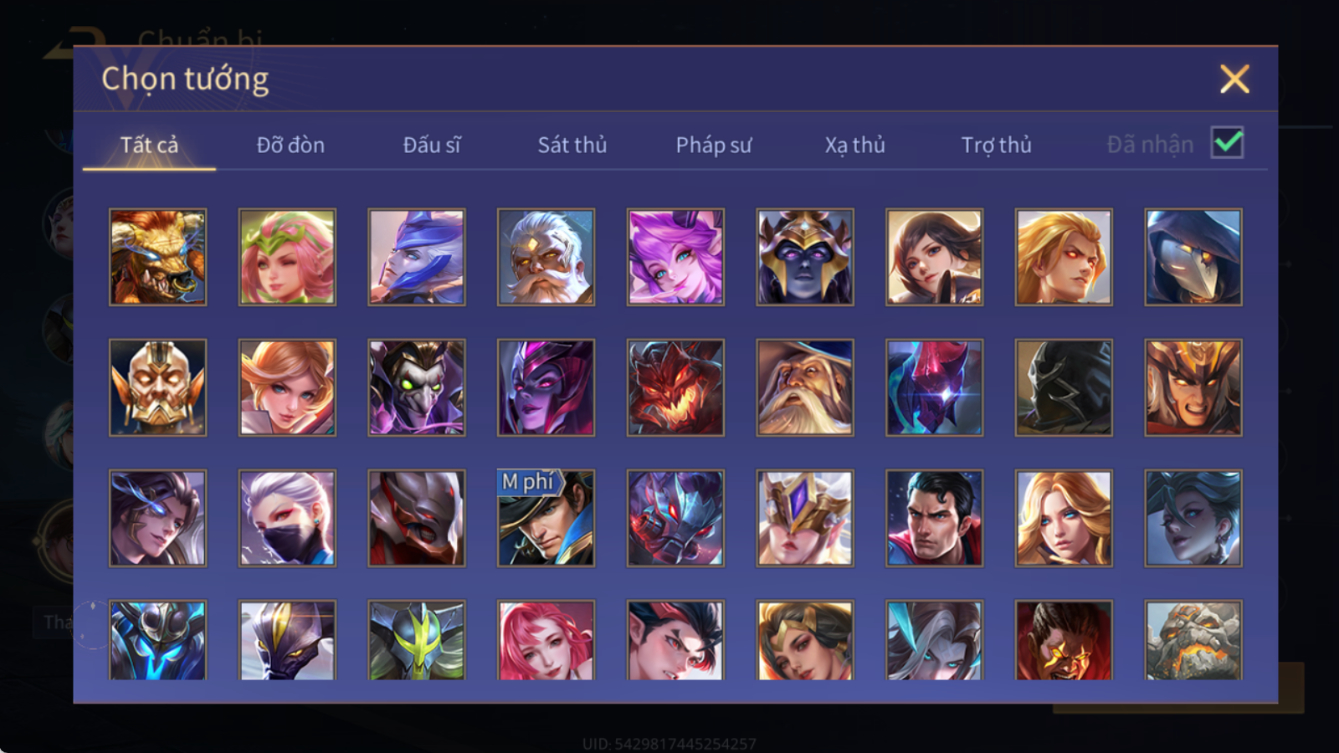1339x753 pixels.
Task: Select the rock golem hero
Action: (1193, 640)
